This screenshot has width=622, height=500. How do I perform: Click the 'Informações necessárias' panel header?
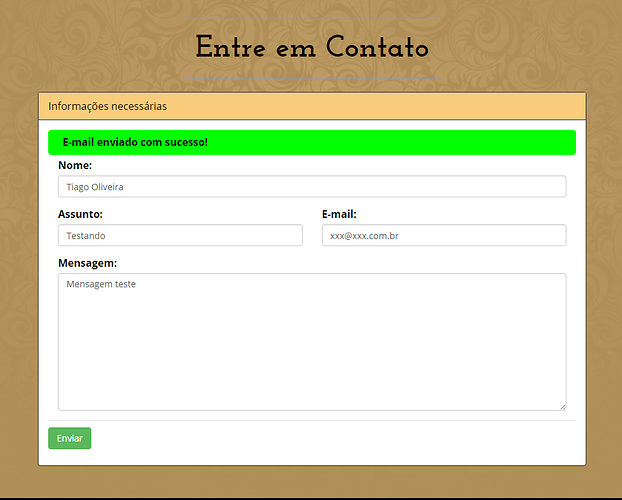tap(312, 106)
